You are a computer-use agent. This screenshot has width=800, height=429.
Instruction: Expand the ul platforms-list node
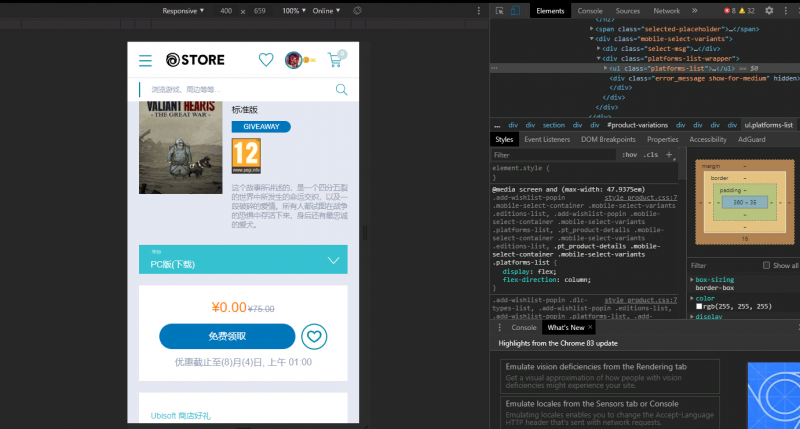pos(606,68)
